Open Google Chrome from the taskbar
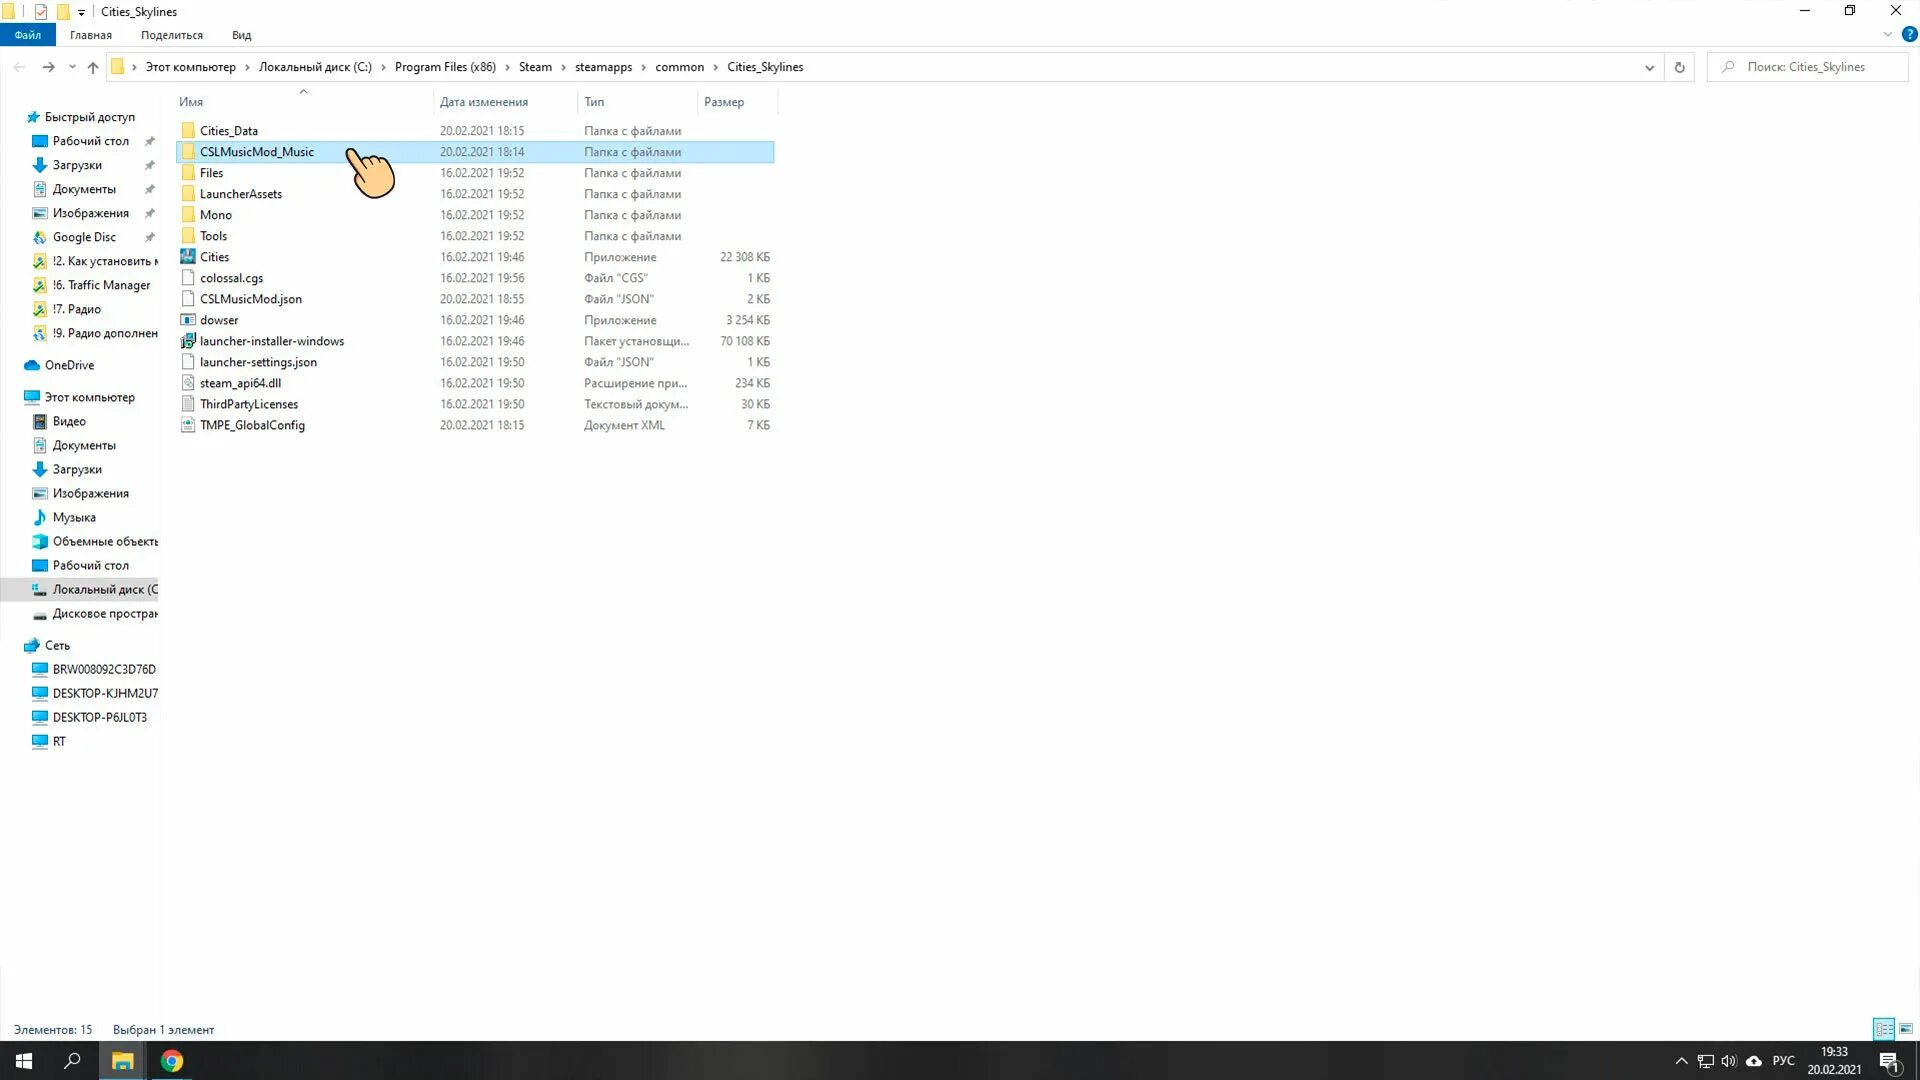 [172, 1061]
